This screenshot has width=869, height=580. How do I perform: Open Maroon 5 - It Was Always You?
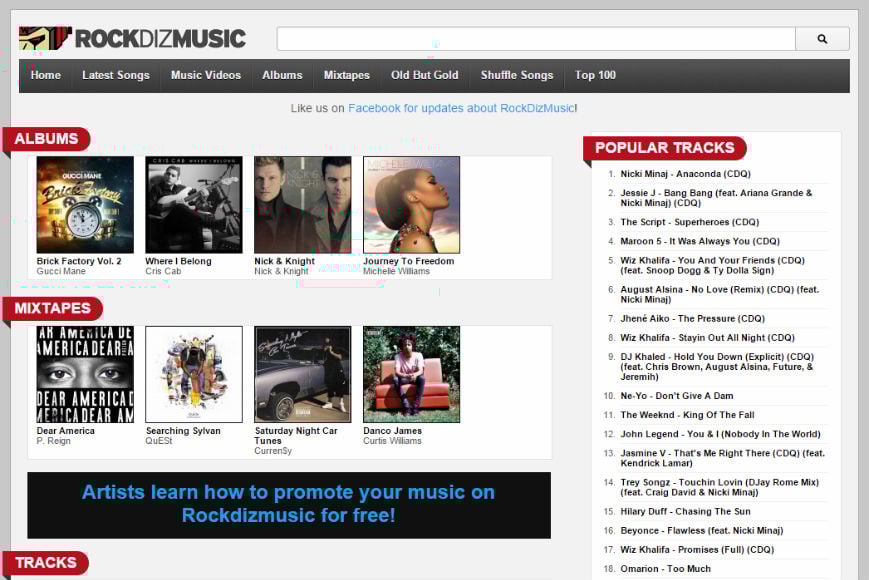pos(700,241)
